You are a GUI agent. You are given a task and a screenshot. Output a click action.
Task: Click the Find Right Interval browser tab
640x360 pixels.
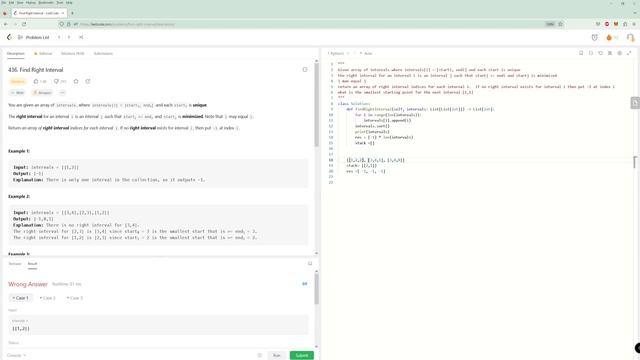click(39, 13)
